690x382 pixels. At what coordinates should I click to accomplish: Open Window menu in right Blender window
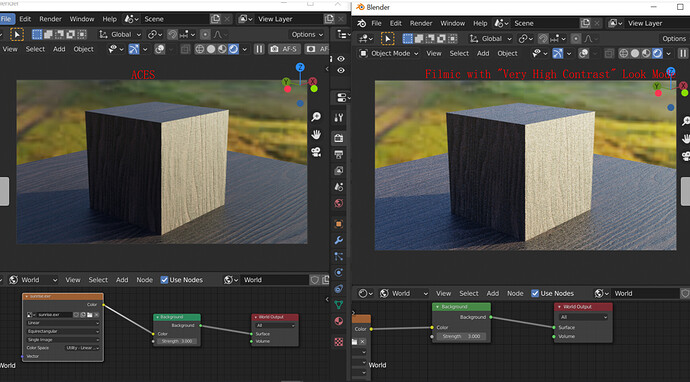452,23
